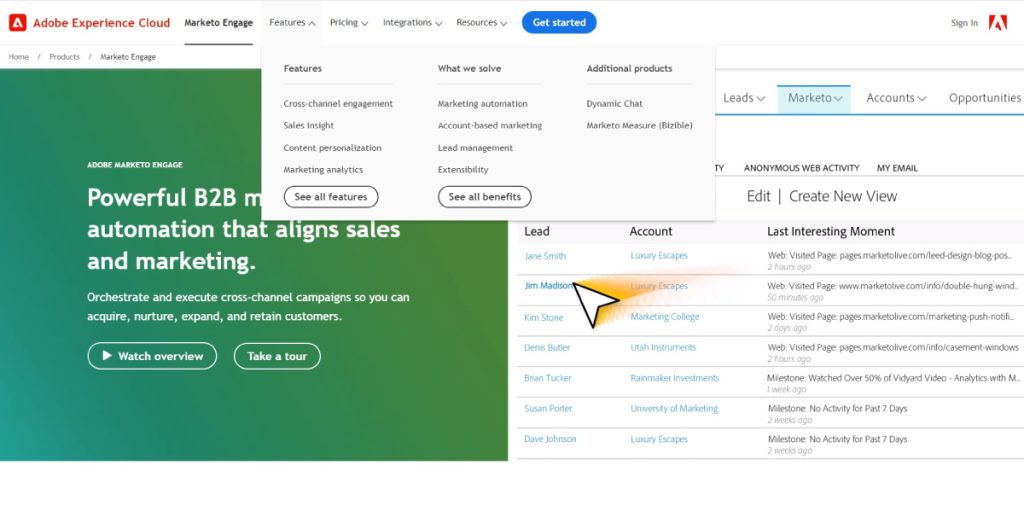Open lead Jim Madison
1024x512 pixels.
[x=549, y=286]
